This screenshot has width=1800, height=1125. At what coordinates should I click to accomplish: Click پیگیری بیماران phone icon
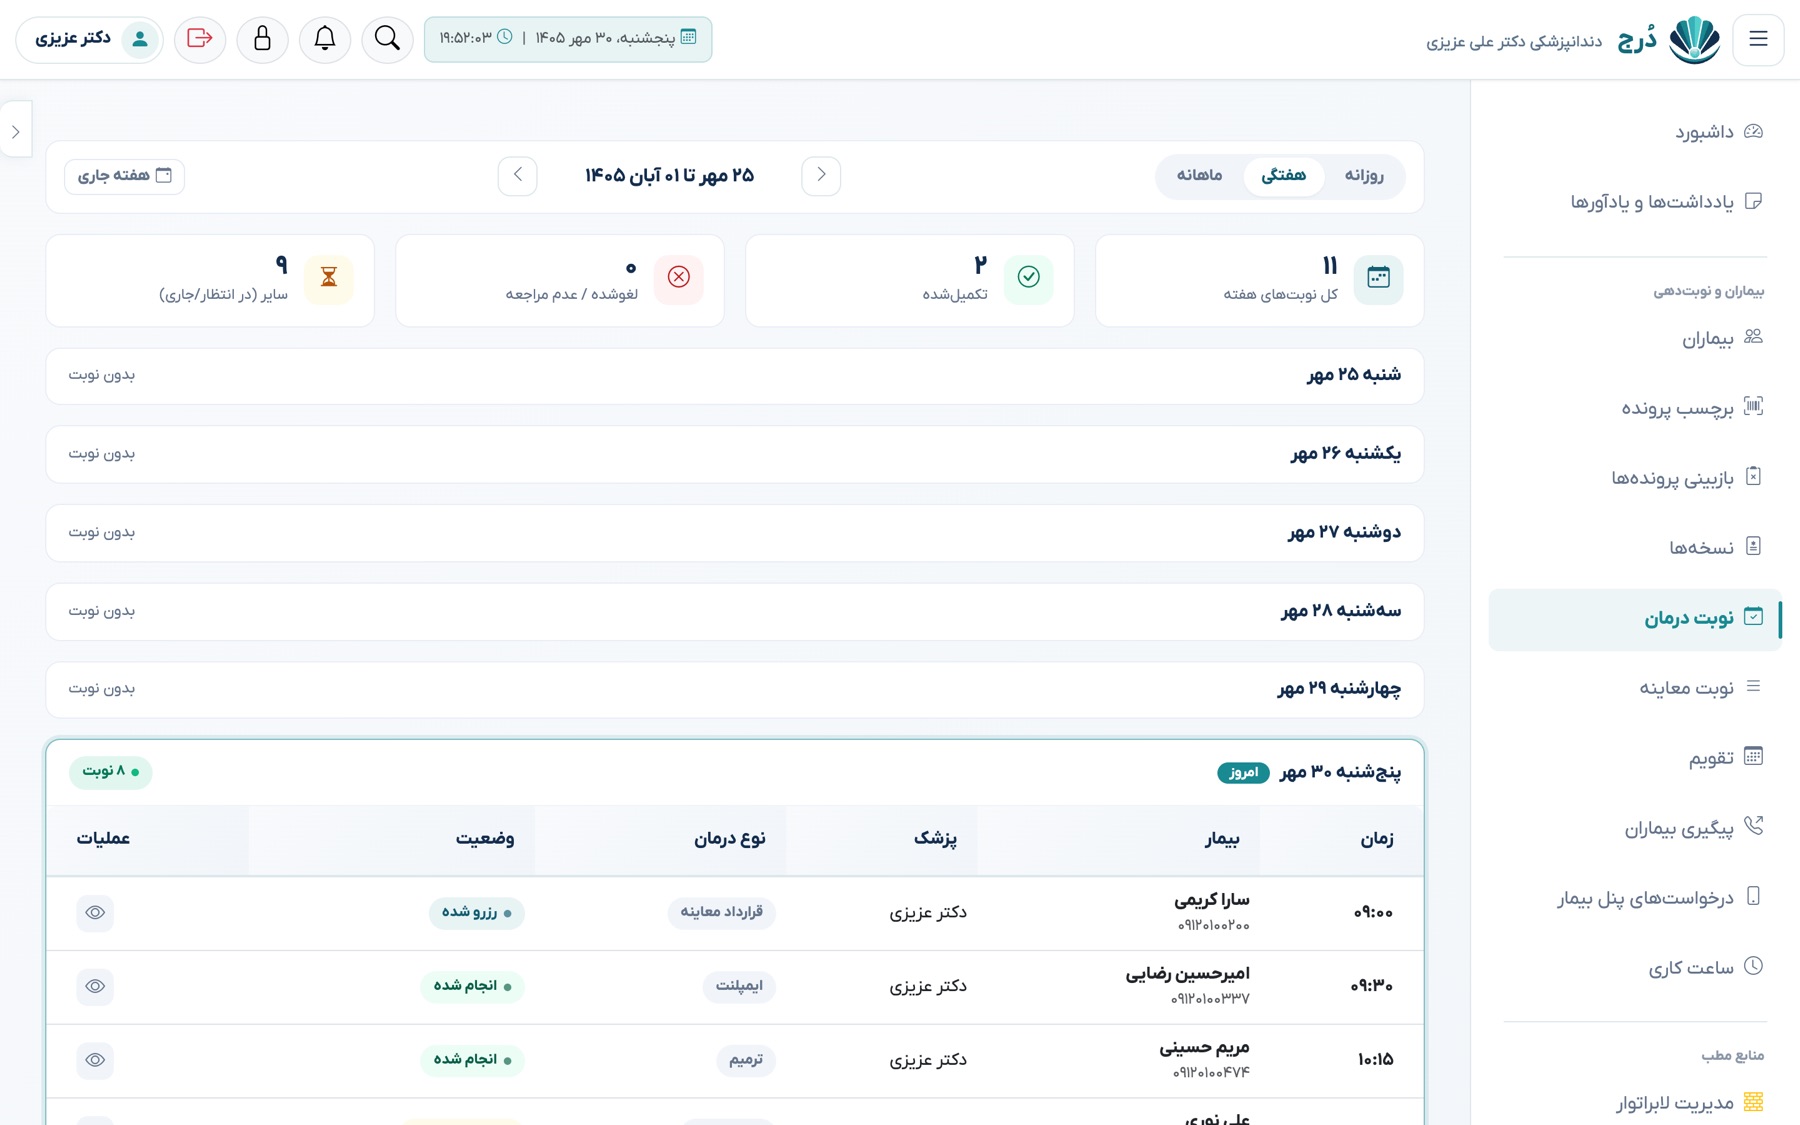coord(1753,826)
